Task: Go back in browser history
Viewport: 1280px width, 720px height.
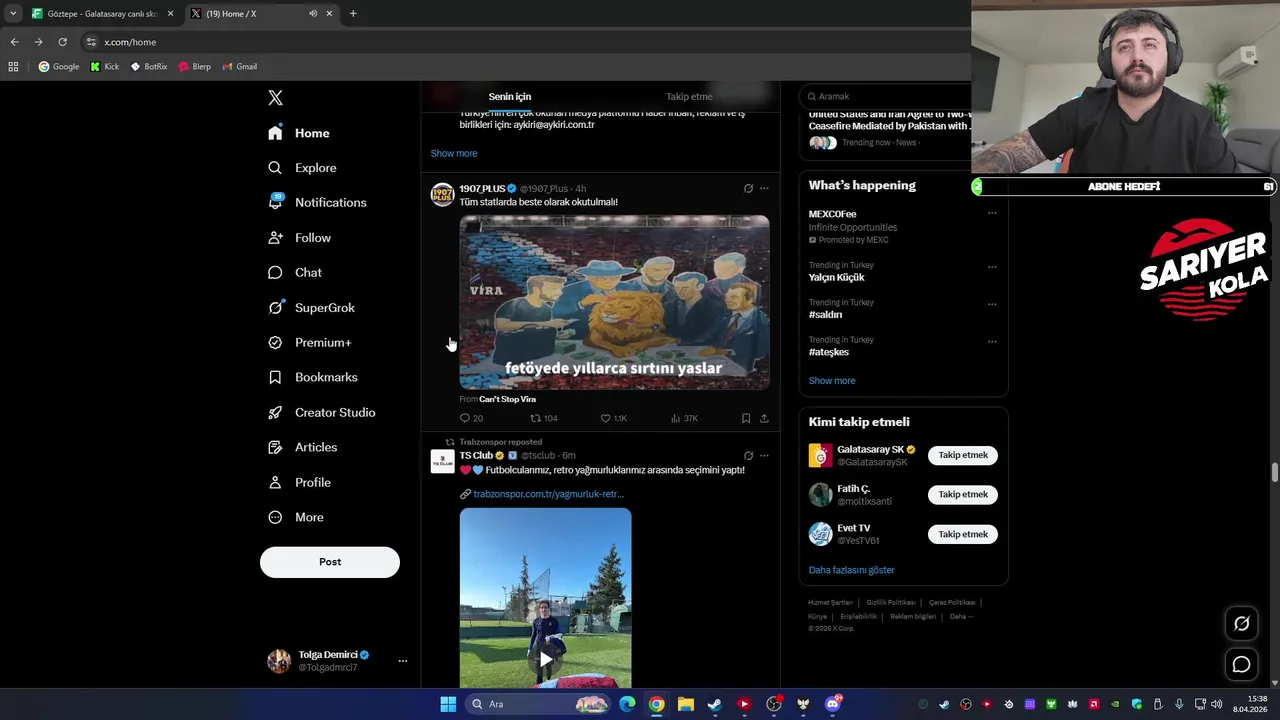Action: click(x=14, y=42)
